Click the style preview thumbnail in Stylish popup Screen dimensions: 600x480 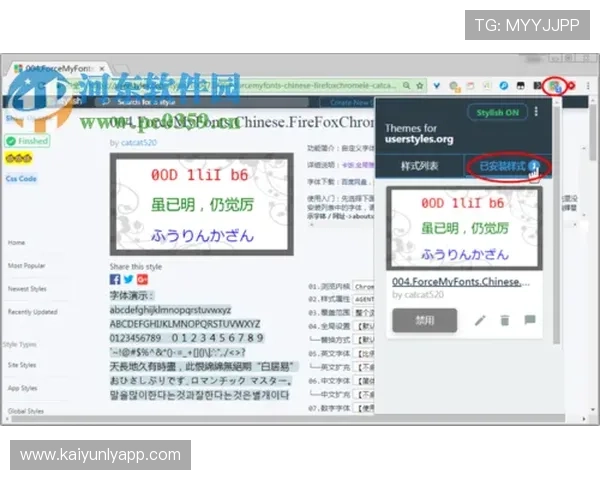[x=464, y=229]
